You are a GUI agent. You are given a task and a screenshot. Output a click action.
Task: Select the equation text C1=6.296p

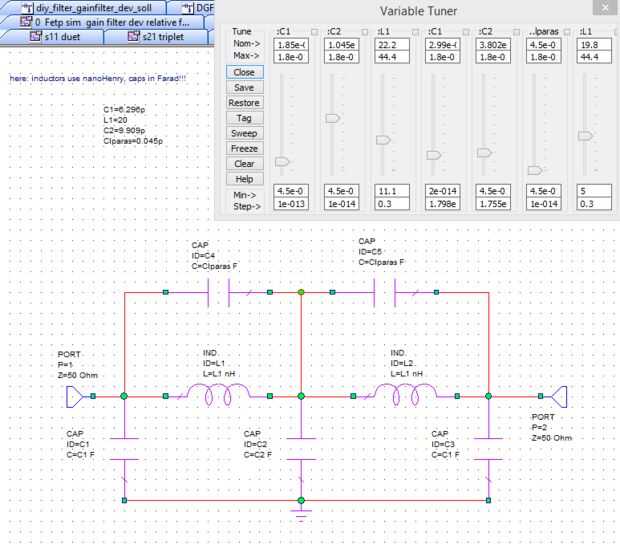[124, 110]
